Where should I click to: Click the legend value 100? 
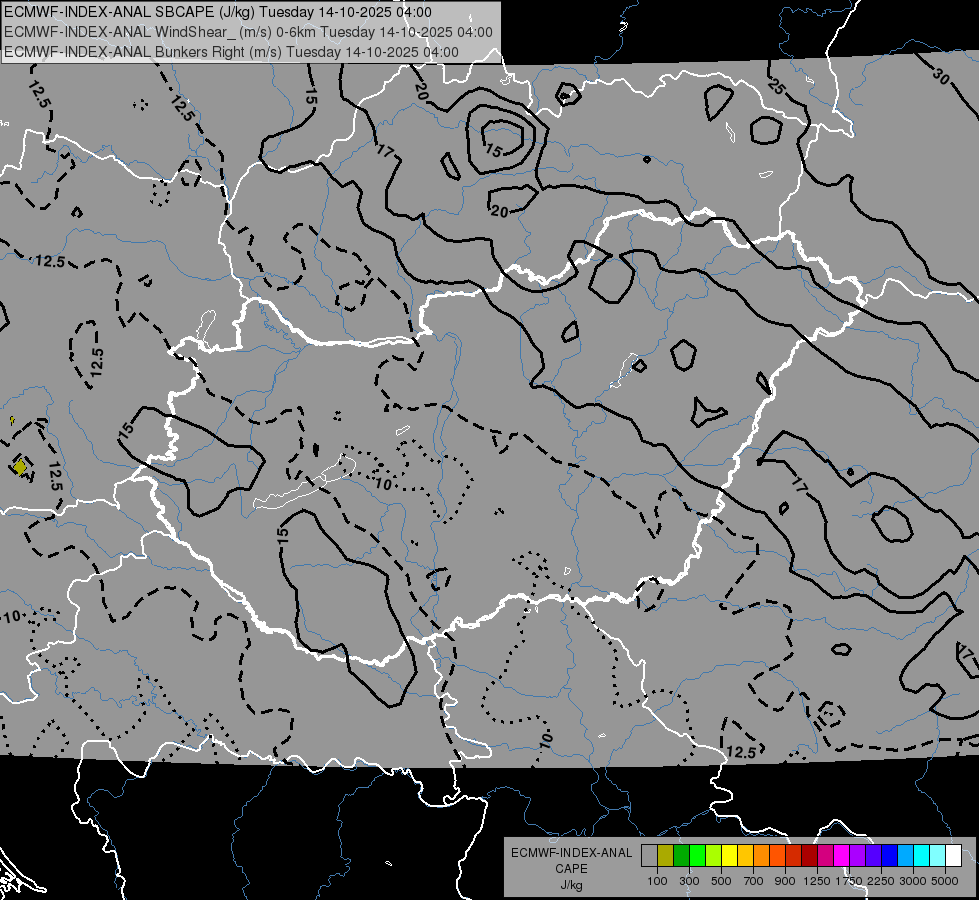click(x=657, y=881)
